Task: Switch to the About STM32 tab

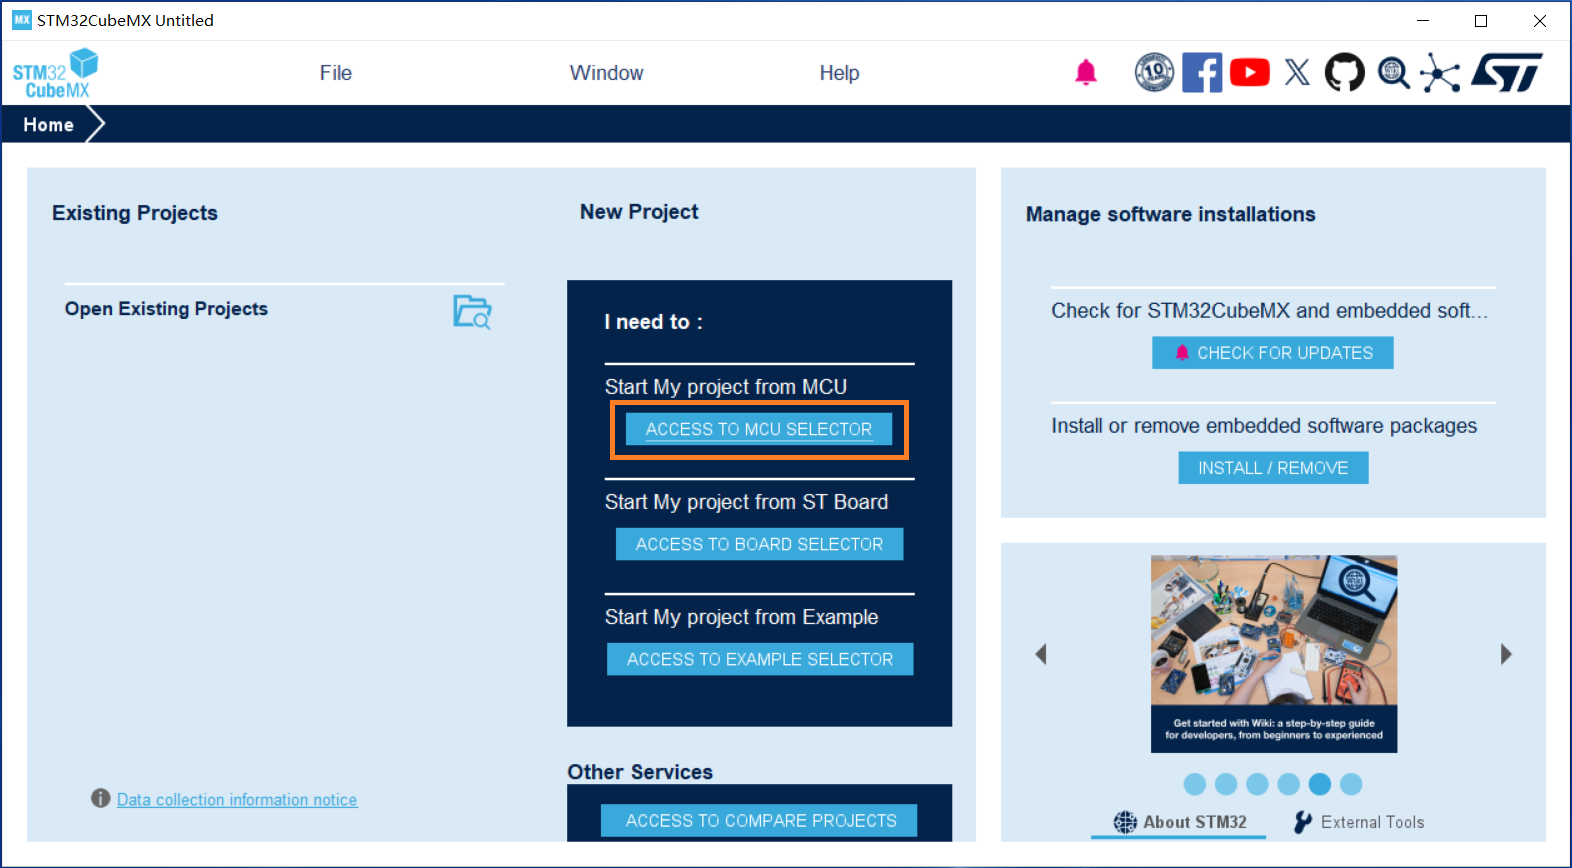Action: coord(1180,822)
